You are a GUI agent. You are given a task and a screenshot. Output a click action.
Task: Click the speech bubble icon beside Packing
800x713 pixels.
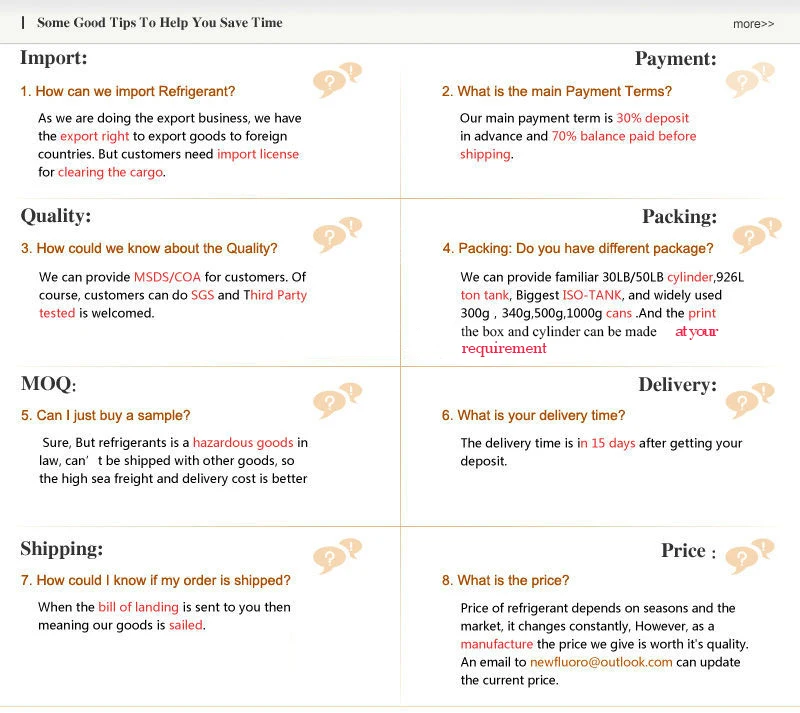coord(755,235)
